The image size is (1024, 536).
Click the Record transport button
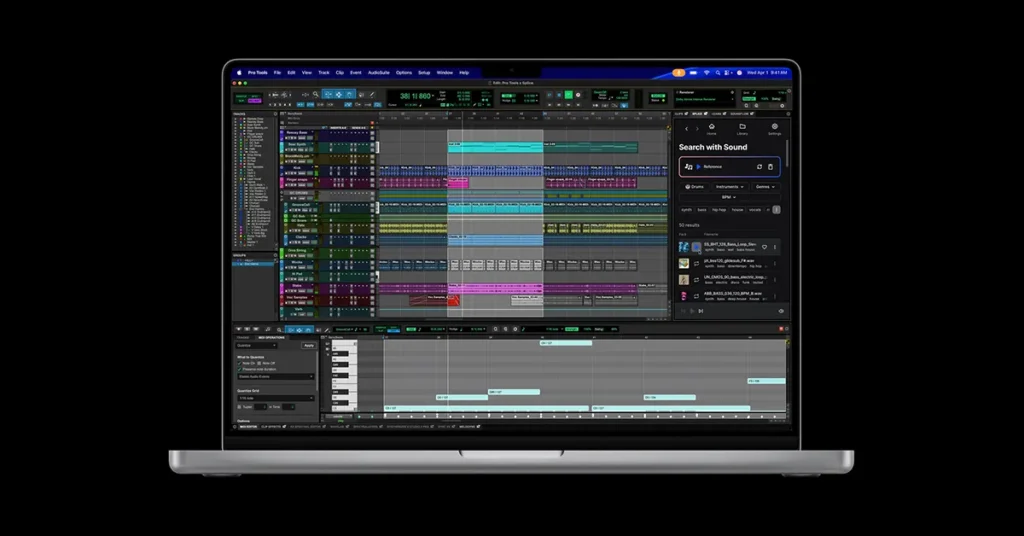point(580,95)
